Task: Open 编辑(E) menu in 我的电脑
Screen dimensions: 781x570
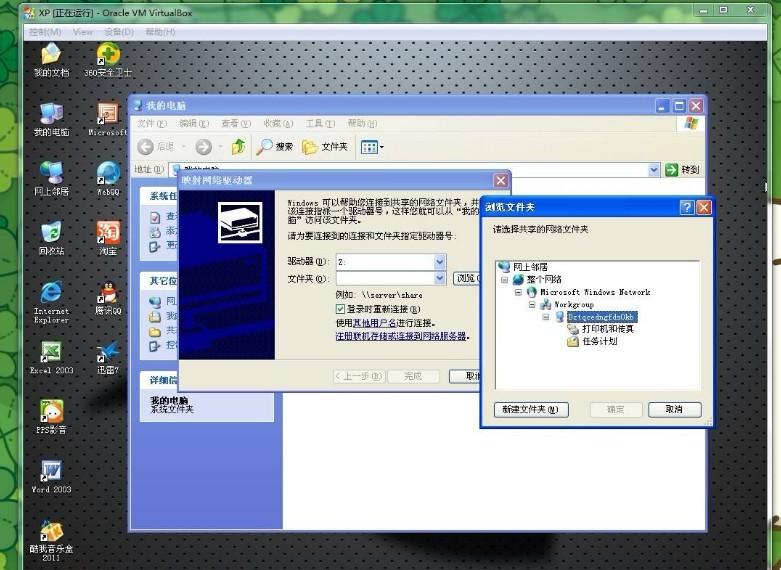Action: pos(194,123)
